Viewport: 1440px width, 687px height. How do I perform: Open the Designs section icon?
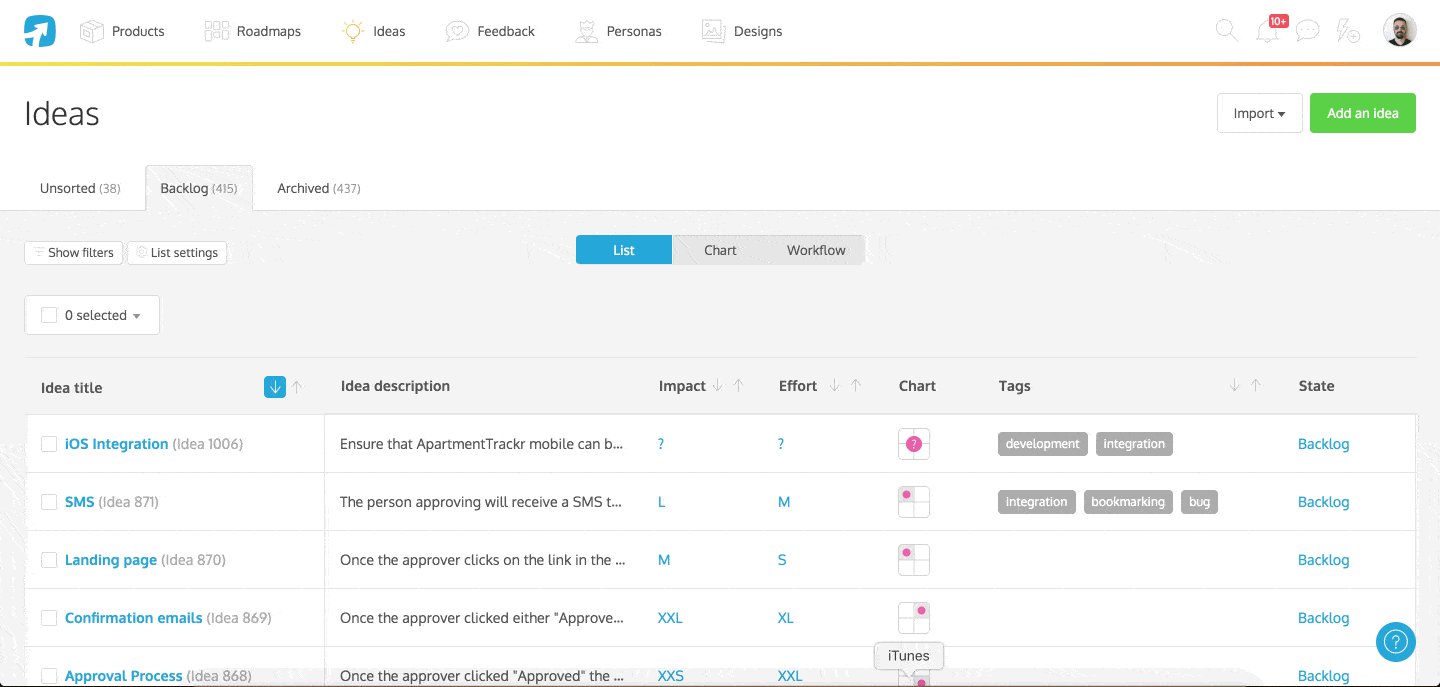pos(712,31)
